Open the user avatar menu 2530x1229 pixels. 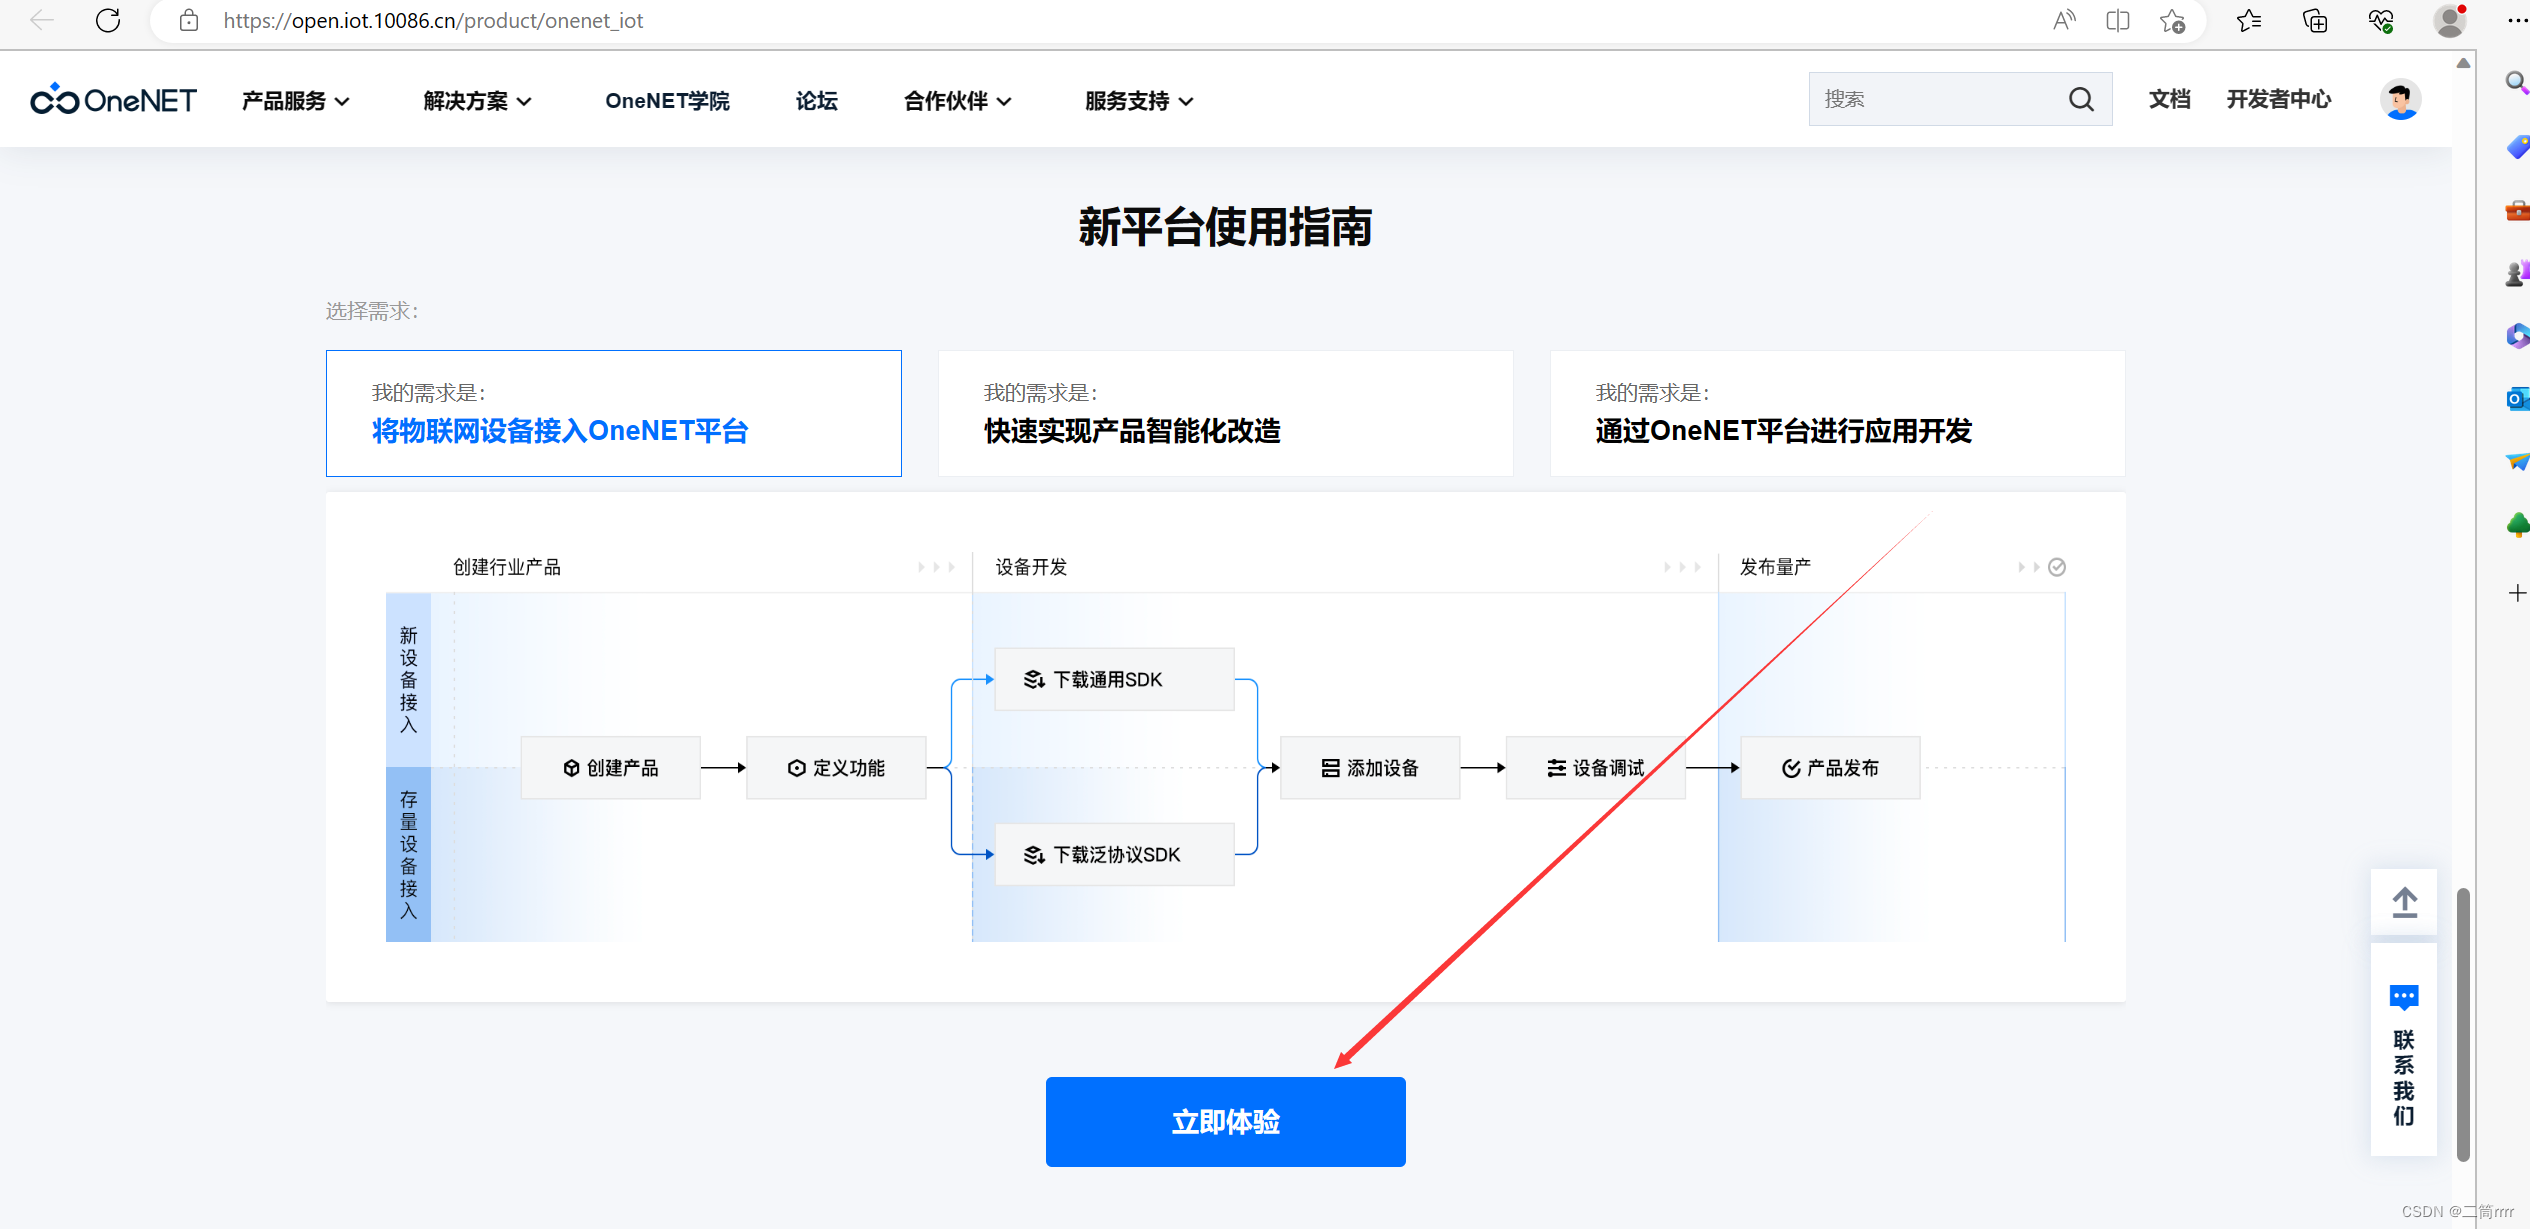click(x=2399, y=99)
